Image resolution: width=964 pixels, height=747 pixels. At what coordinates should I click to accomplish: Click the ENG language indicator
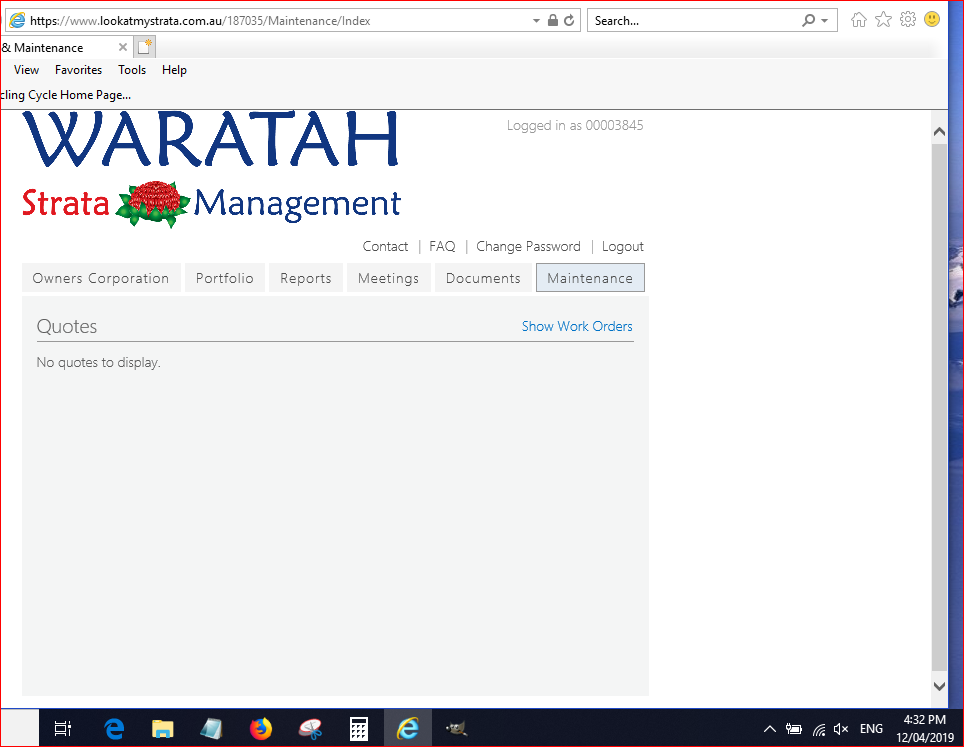pos(871,729)
